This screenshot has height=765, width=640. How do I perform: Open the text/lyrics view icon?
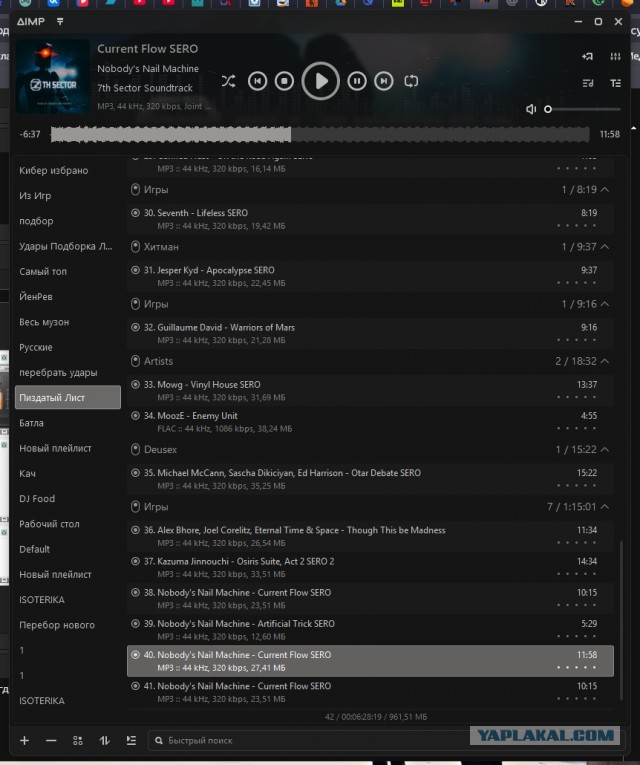(x=616, y=83)
